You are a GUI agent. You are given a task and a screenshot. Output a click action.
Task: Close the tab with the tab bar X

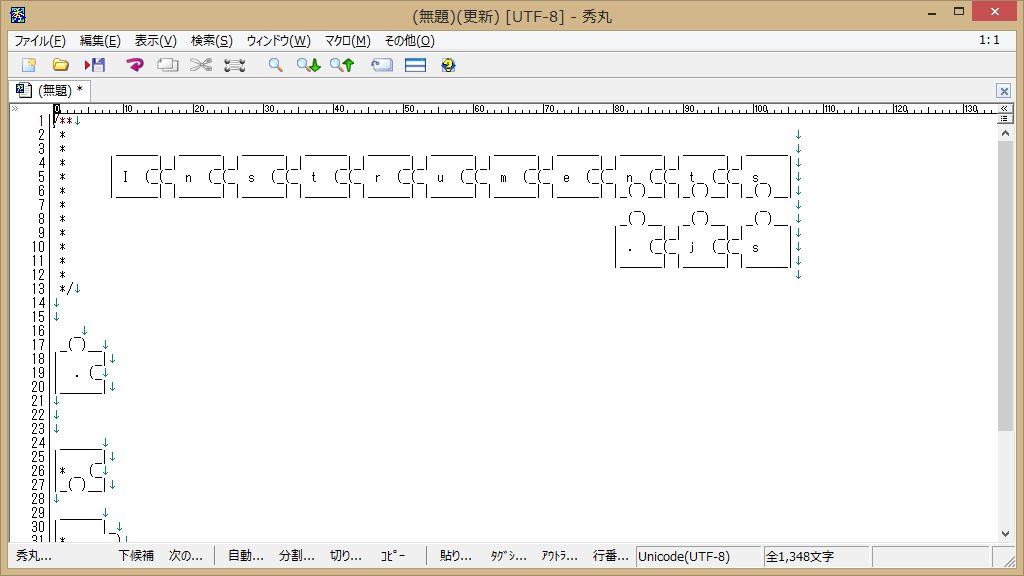[1004, 90]
